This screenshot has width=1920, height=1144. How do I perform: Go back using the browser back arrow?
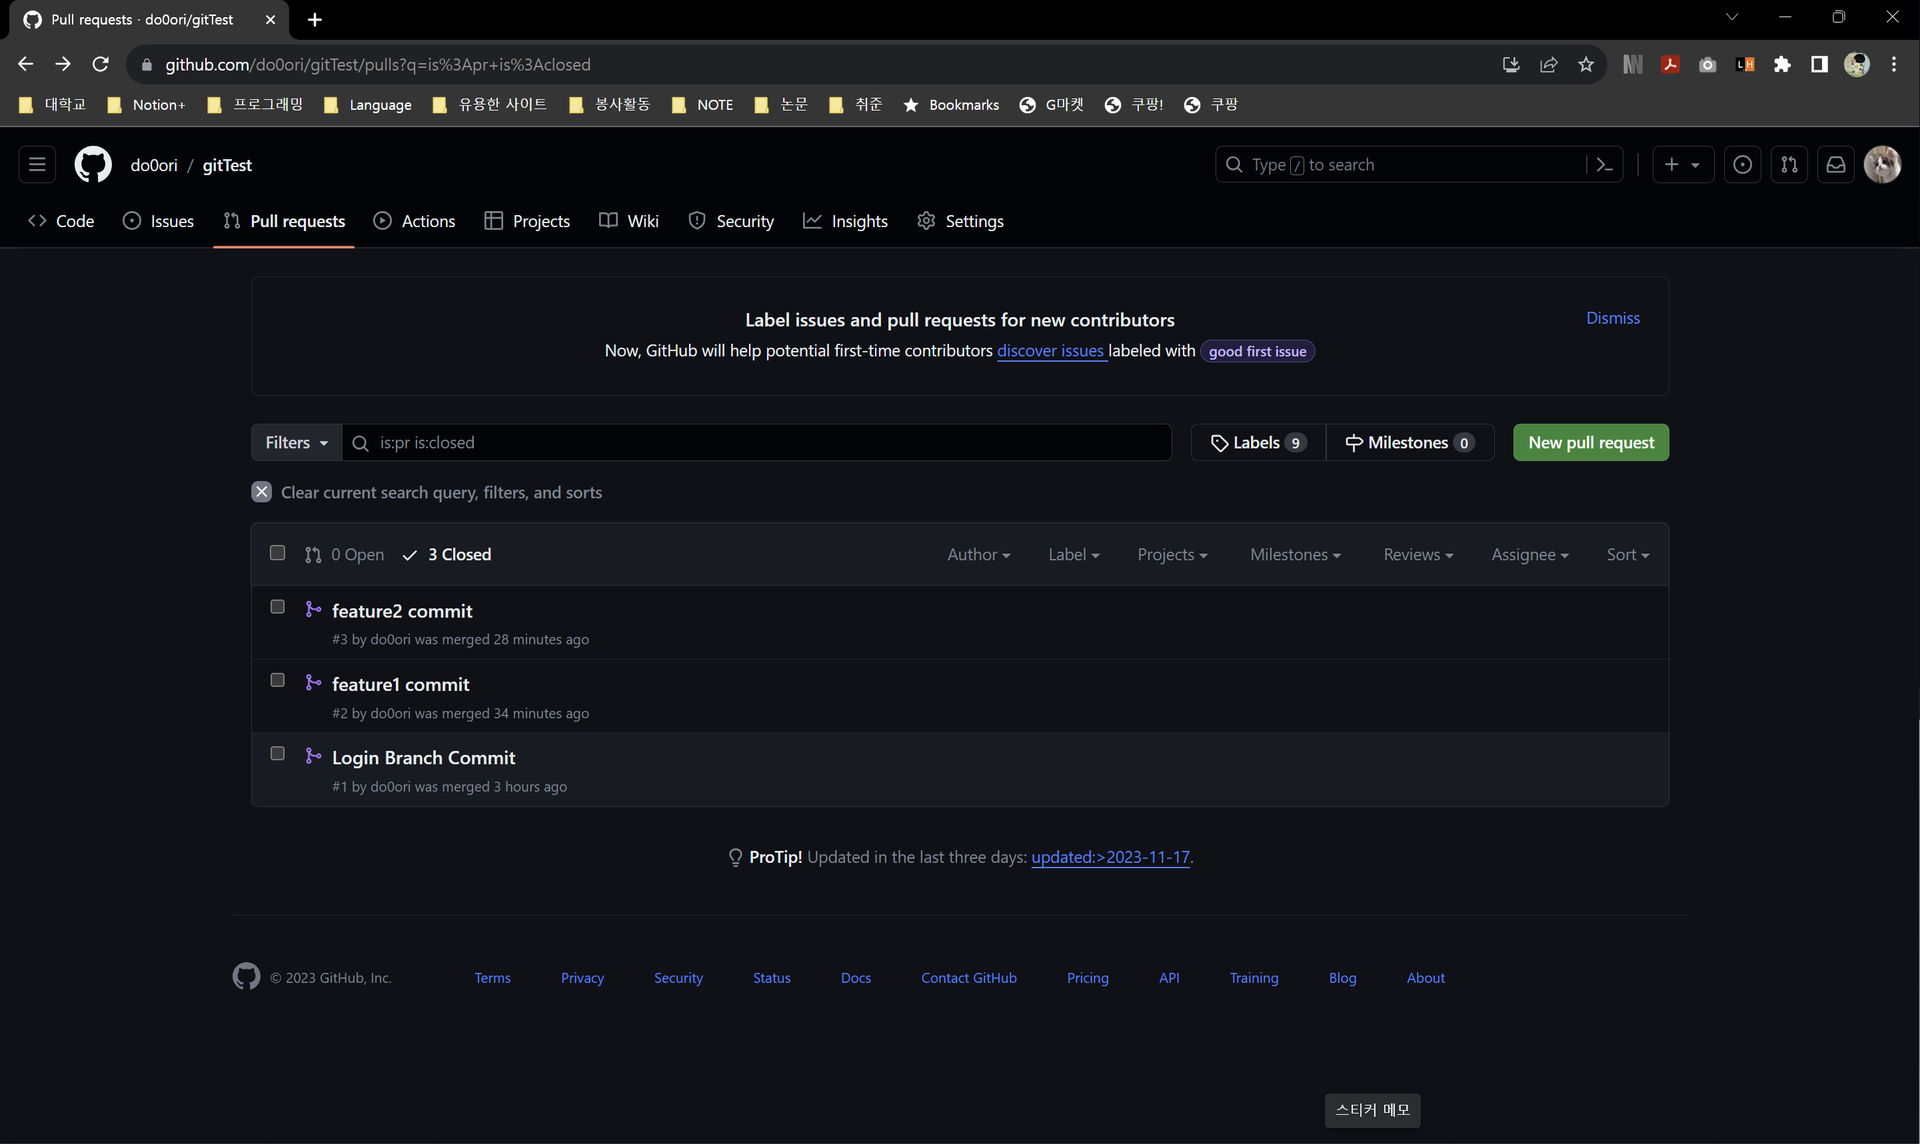click(26, 64)
